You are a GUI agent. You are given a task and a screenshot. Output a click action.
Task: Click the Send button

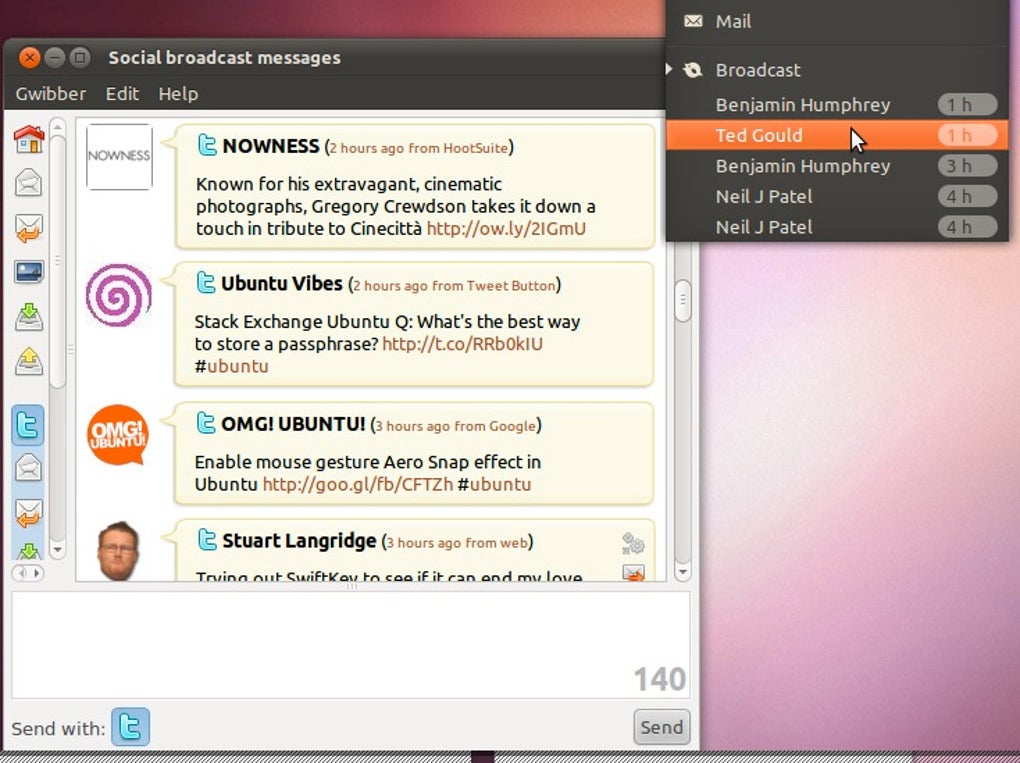pos(662,727)
